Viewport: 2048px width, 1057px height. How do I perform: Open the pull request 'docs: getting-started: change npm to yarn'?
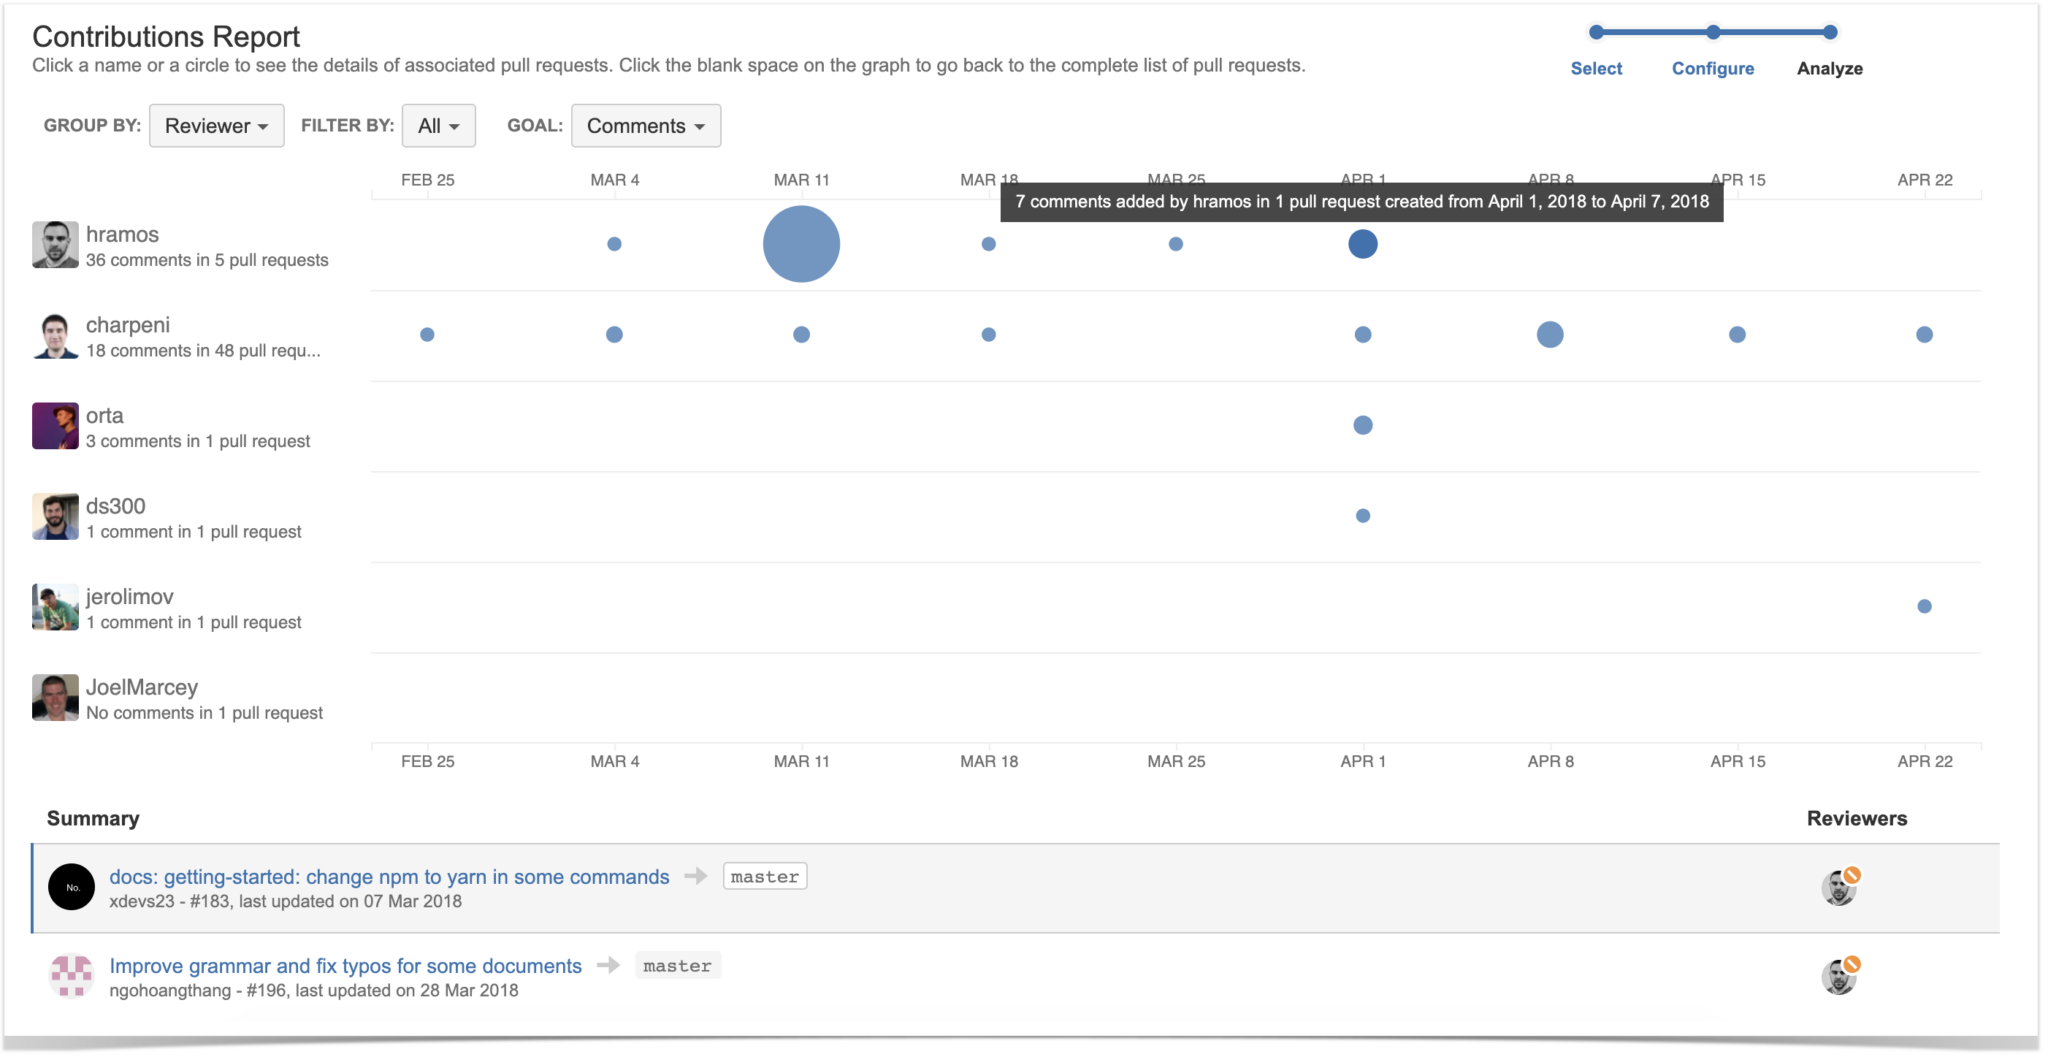click(x=388, y=876)
